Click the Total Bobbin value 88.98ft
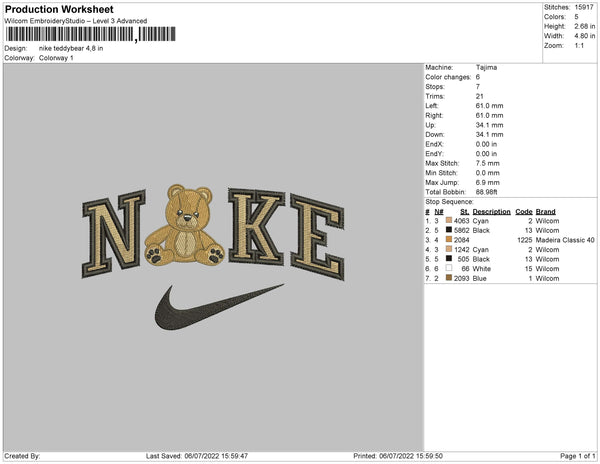 (486, 192)
